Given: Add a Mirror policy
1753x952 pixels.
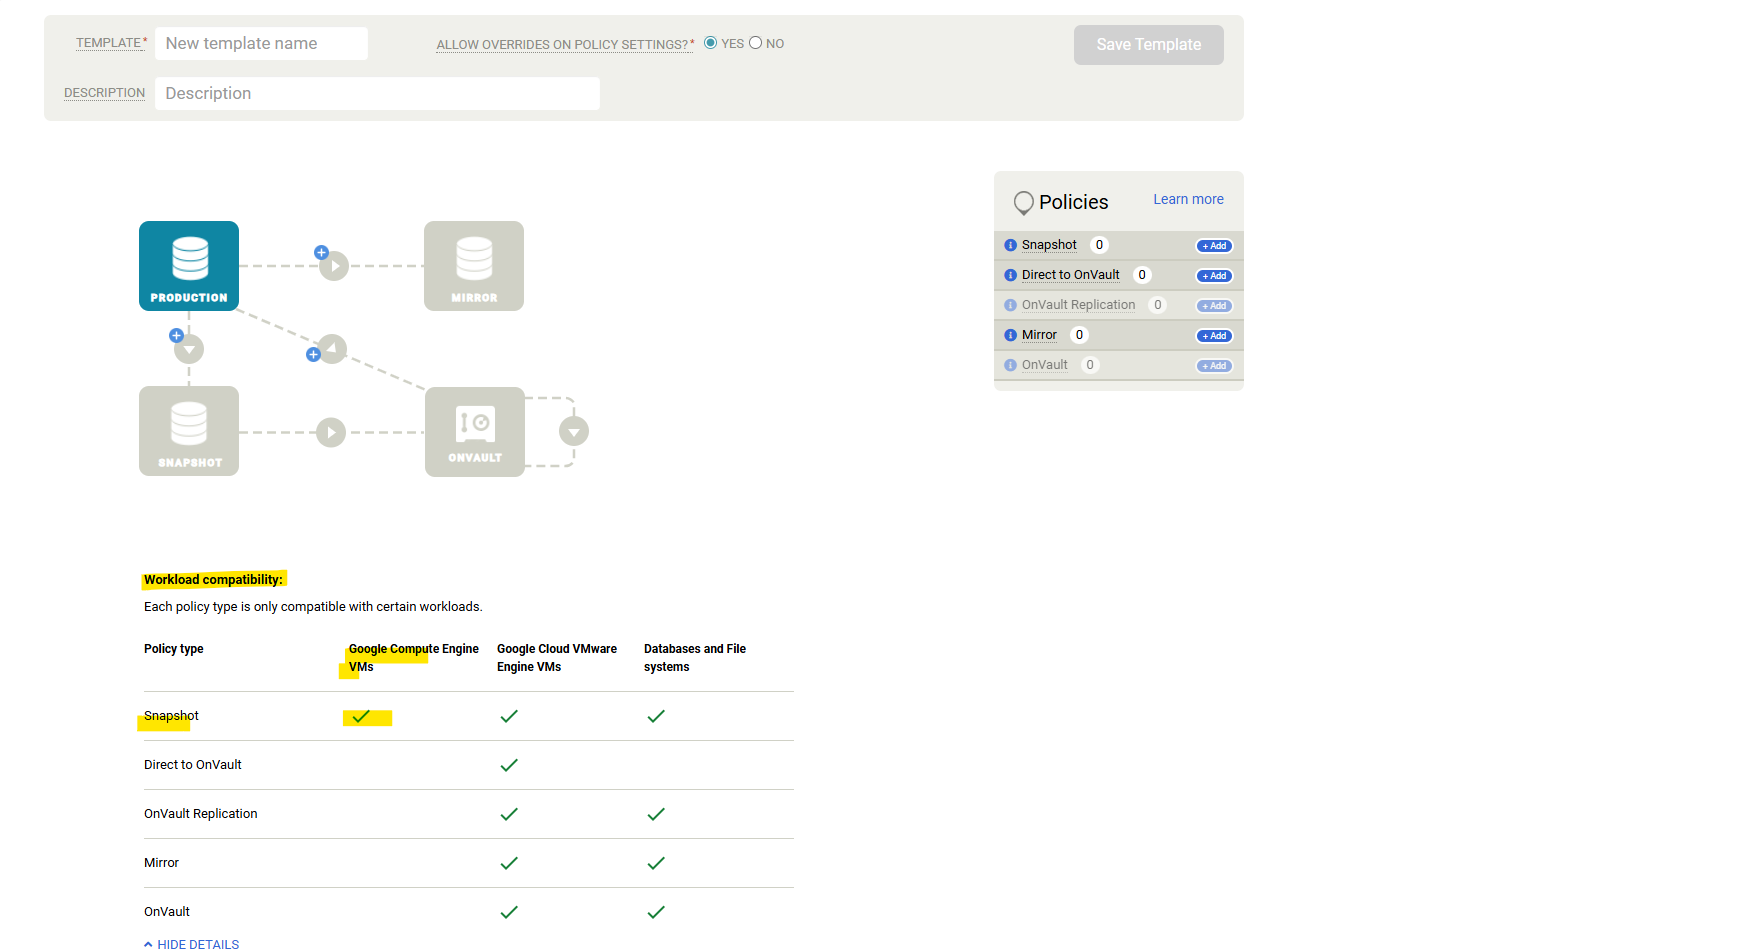Looking at the screenshot, I should (1214, 336).
